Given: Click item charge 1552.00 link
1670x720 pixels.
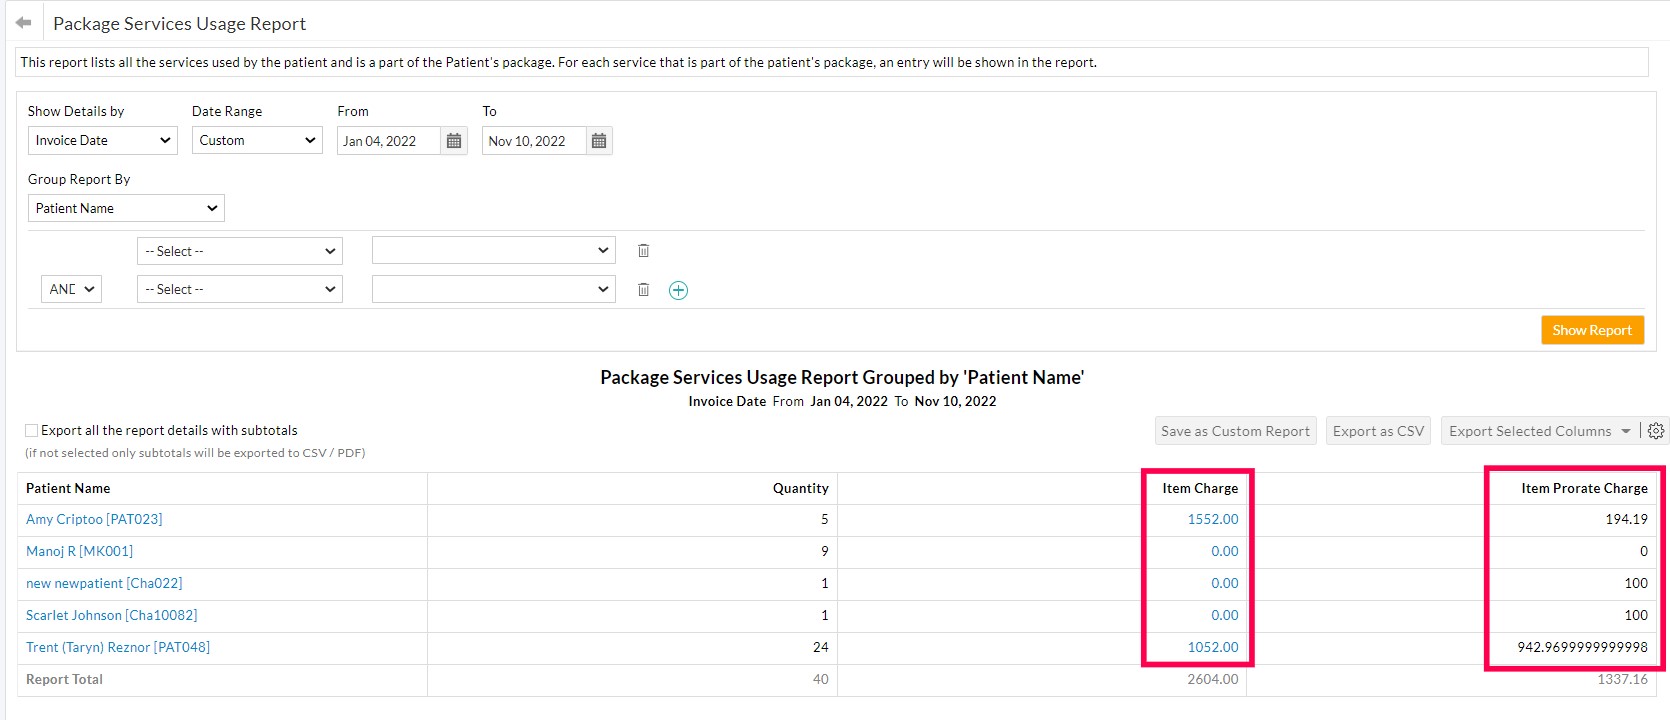Looking at the screenshot, I should click(x=1213, y=519).
